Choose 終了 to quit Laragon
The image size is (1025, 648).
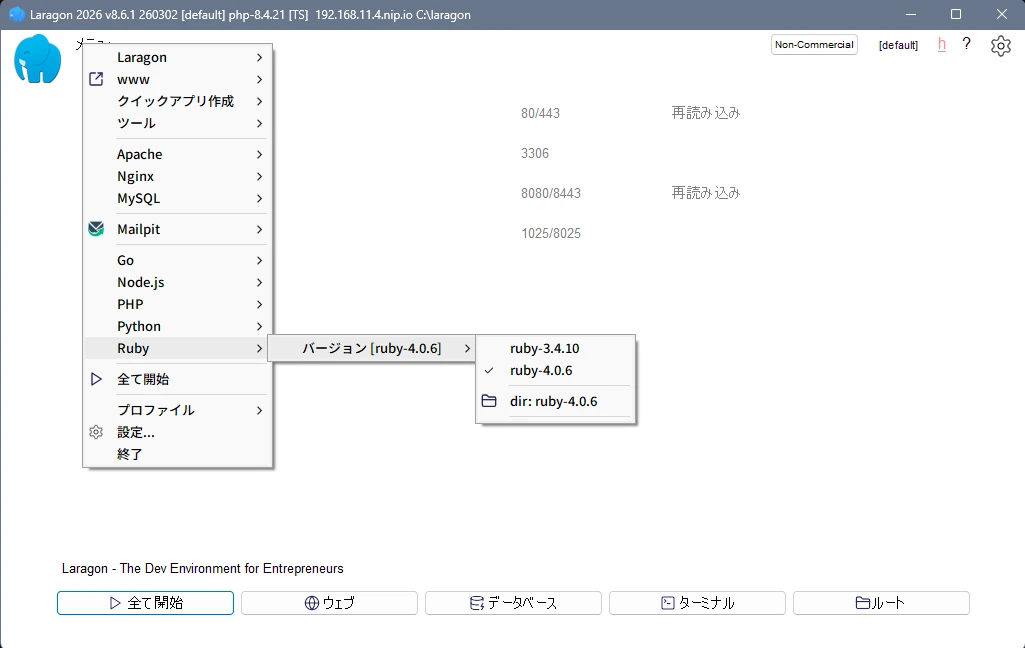tap(177, 454)
